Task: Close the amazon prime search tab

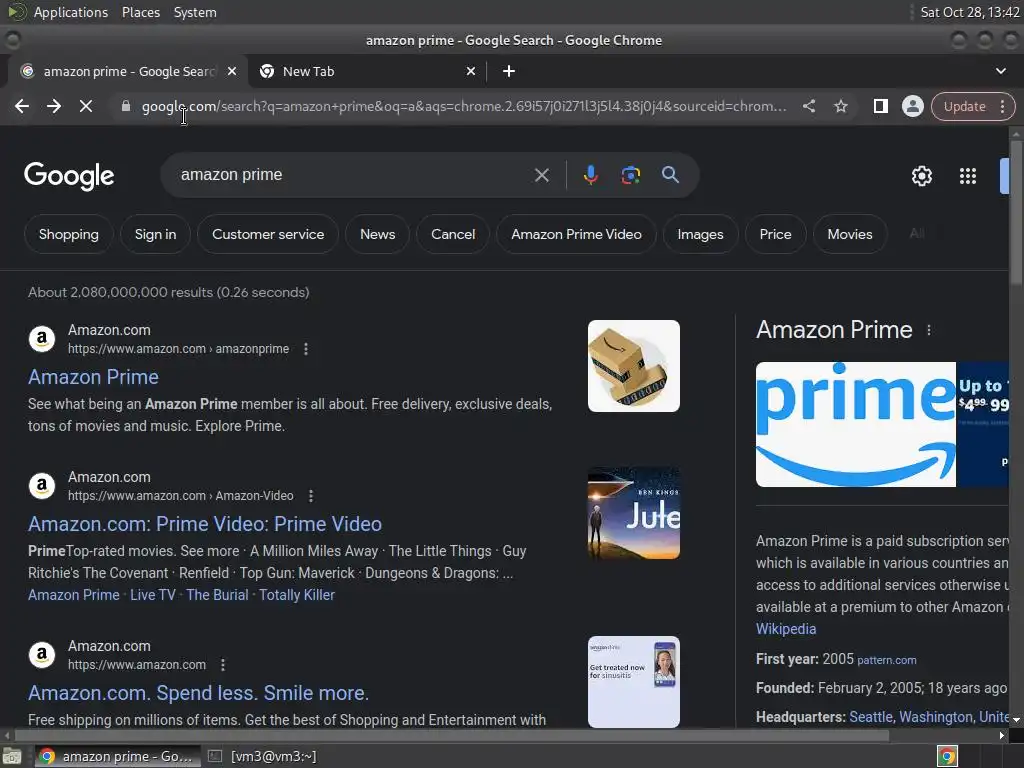Action: click(232, 71)
